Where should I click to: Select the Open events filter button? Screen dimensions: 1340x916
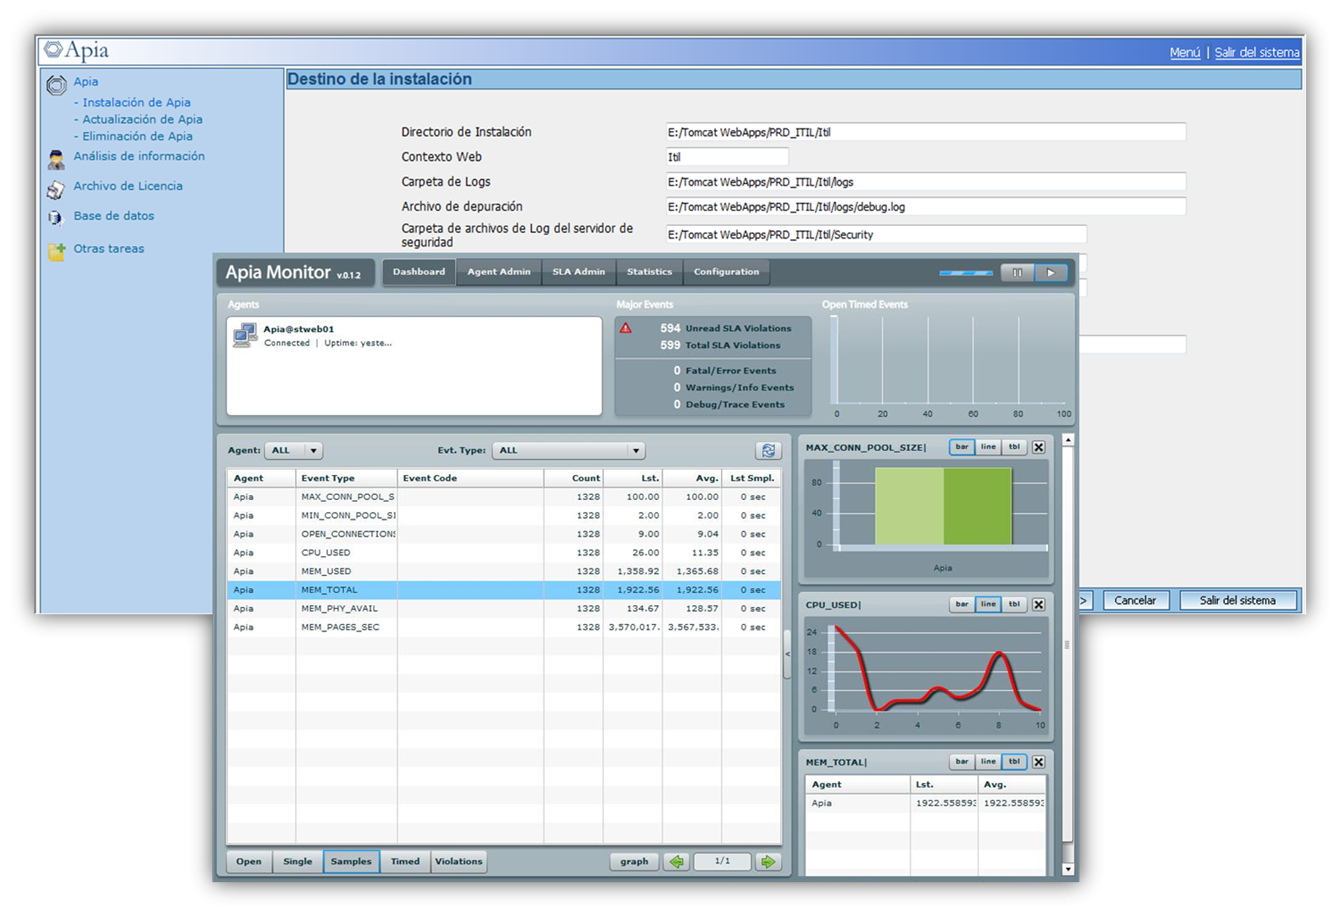pyautogui.click(x=249, y=862)
